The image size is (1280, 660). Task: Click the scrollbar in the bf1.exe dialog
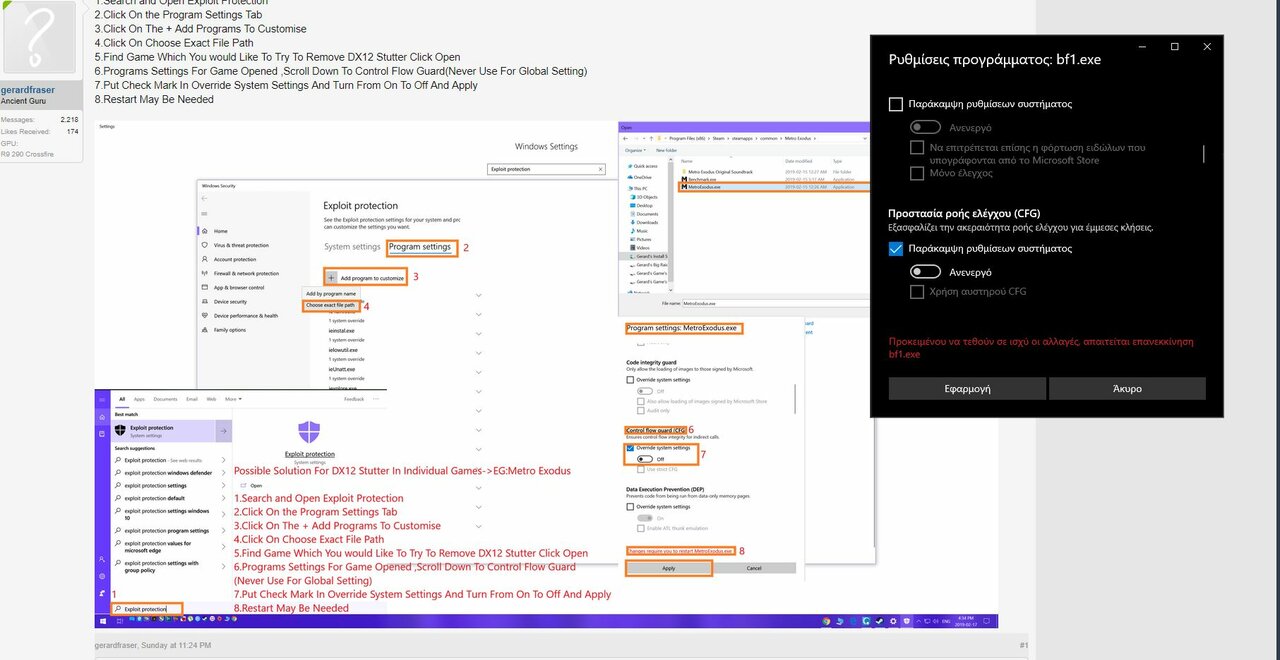tap(1203, 153)
